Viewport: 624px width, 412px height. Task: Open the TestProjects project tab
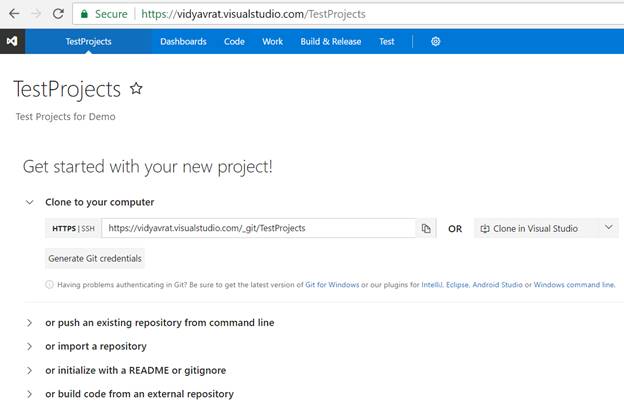(x=88, y=41)
